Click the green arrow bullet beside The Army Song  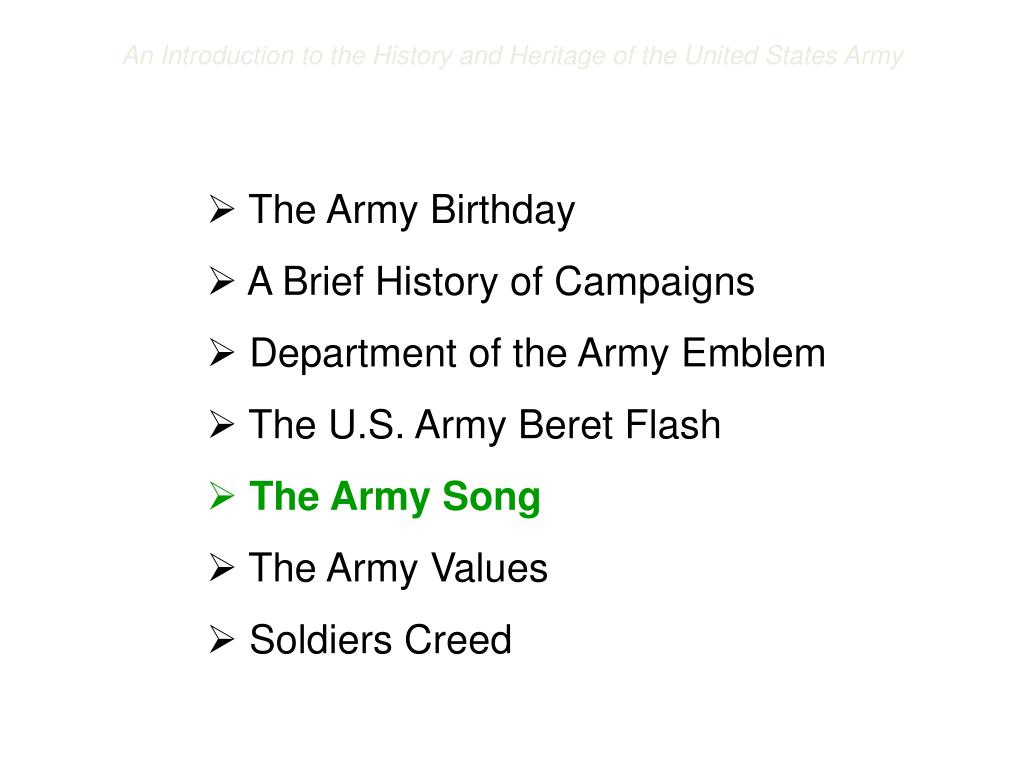222,496
